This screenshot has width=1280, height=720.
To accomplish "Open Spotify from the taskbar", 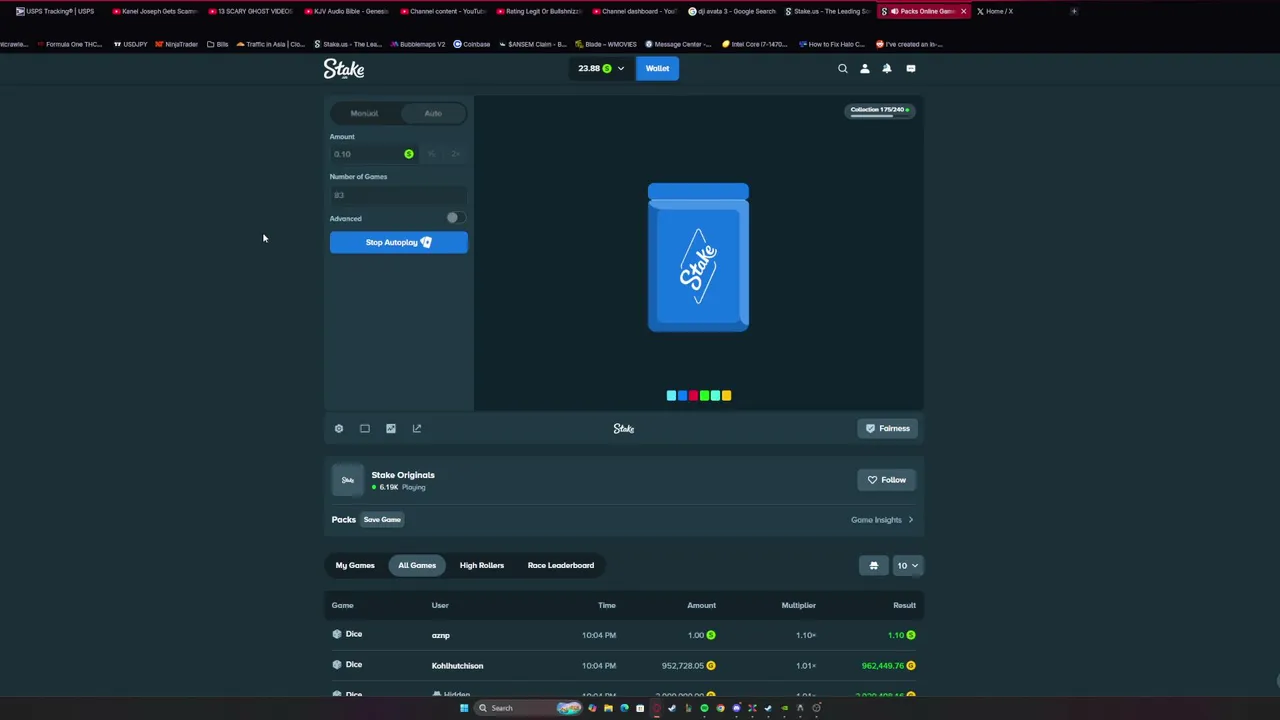I will click(x=704, y=708).
